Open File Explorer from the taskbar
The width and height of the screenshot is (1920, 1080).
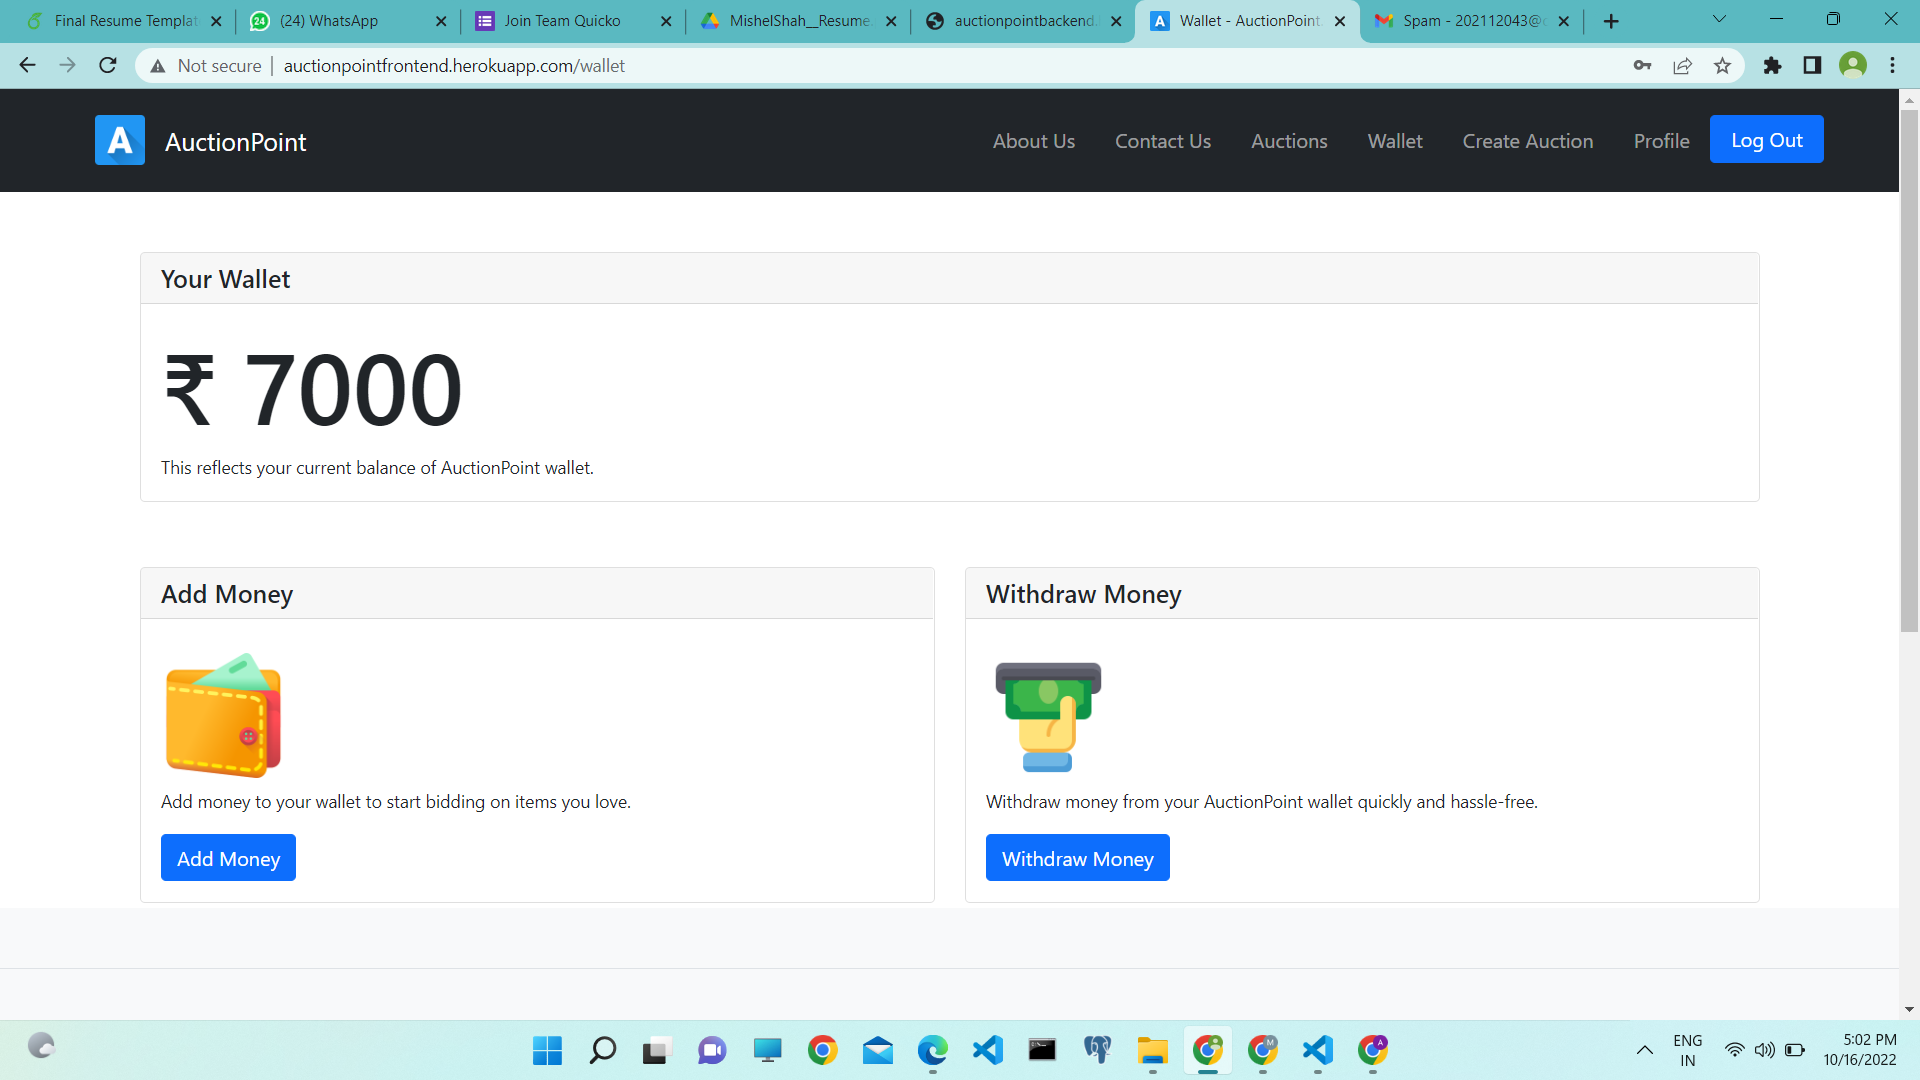pos(1152,1050)
